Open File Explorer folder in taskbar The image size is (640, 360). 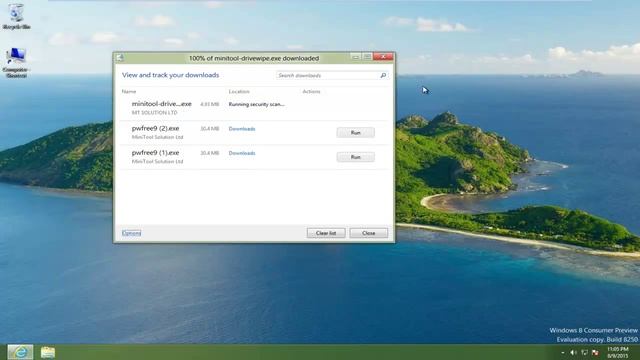click(x=48, y=352)
